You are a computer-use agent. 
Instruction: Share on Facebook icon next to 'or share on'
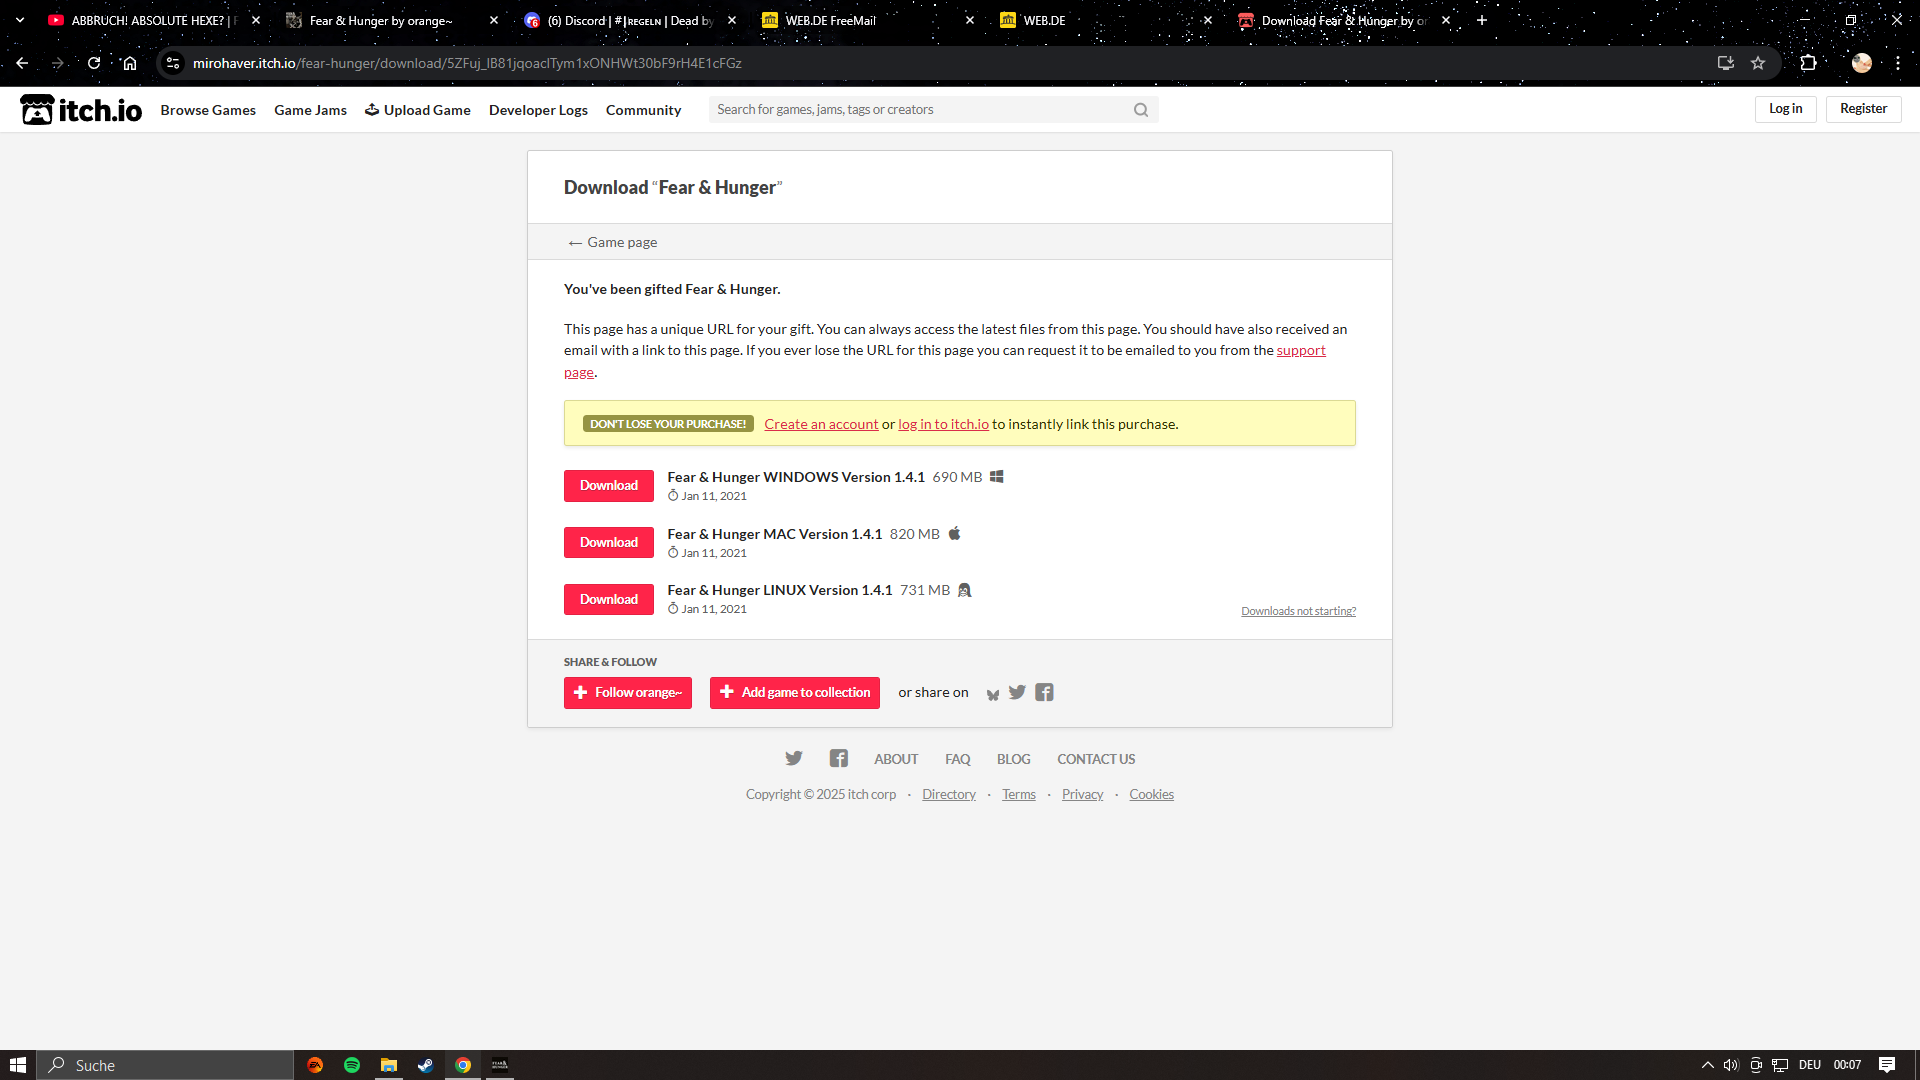tap(1044, 692)
